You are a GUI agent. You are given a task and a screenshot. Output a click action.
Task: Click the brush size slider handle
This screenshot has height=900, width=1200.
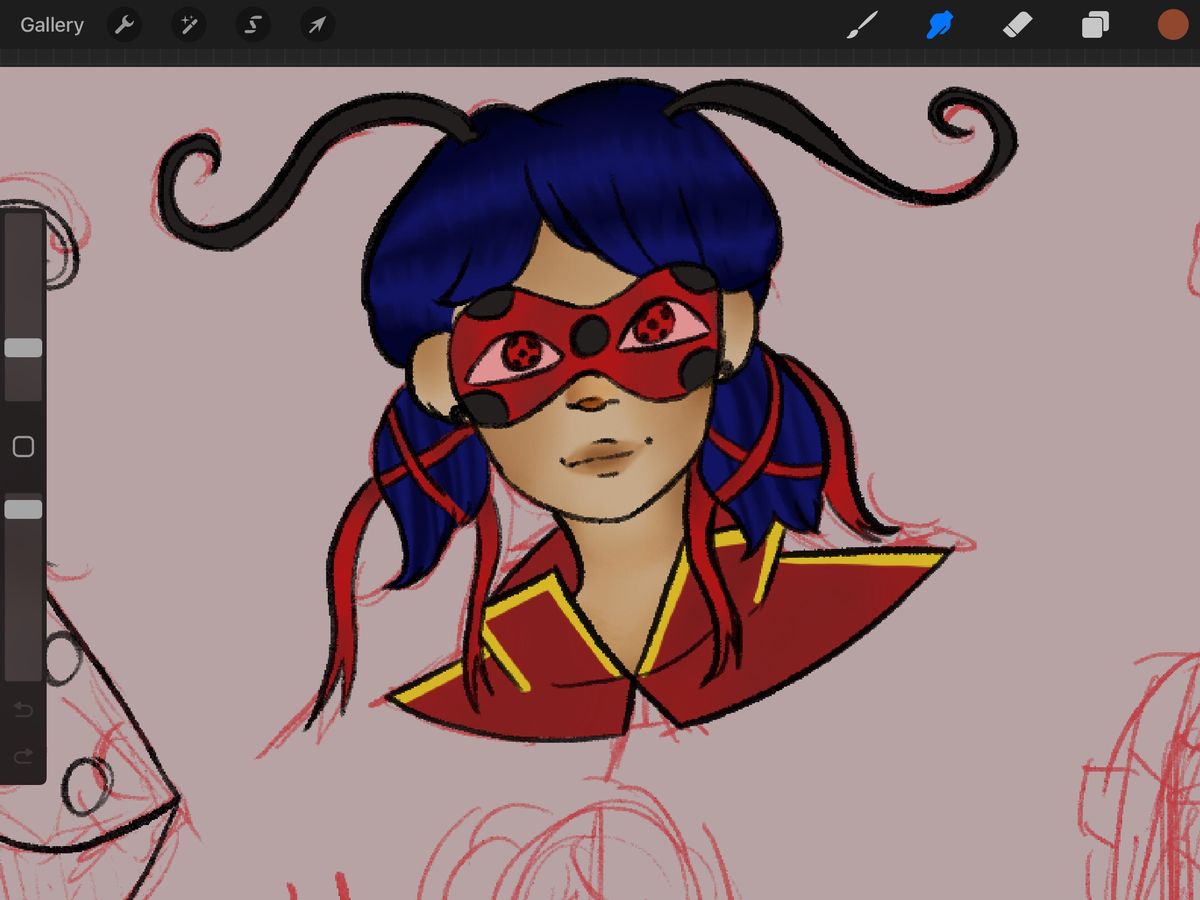[23, 348]
